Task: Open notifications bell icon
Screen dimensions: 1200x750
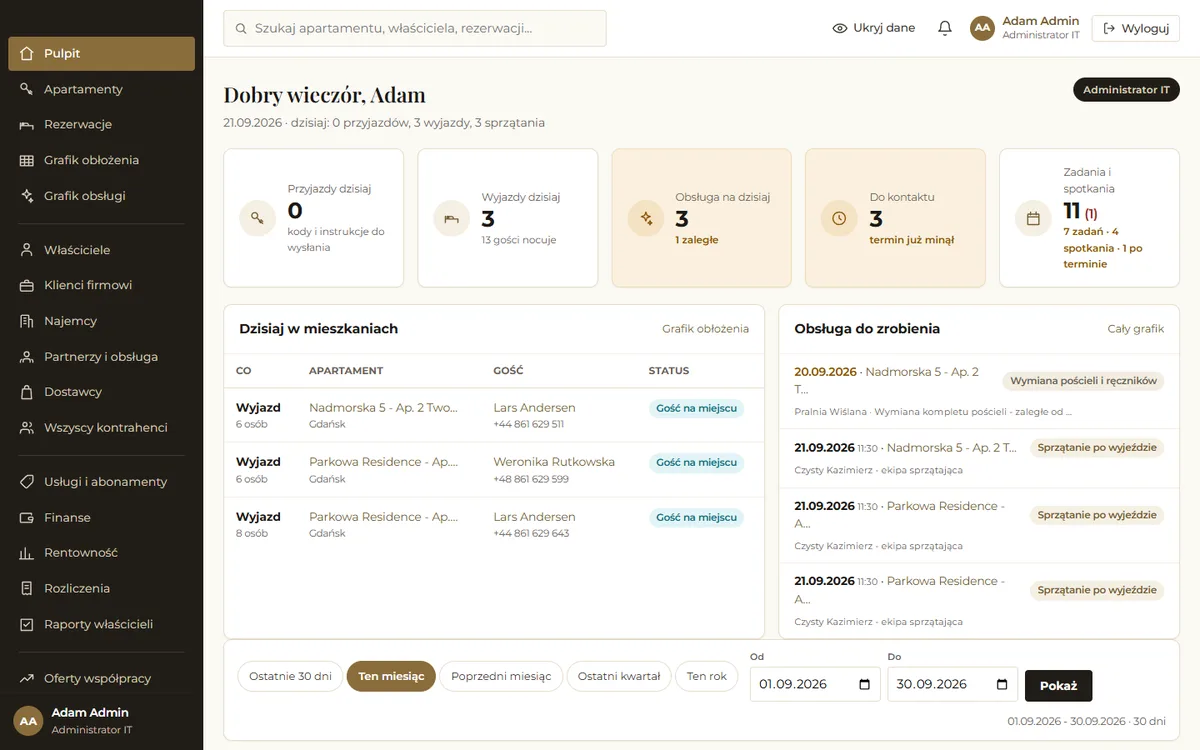Action: [944, 28]
